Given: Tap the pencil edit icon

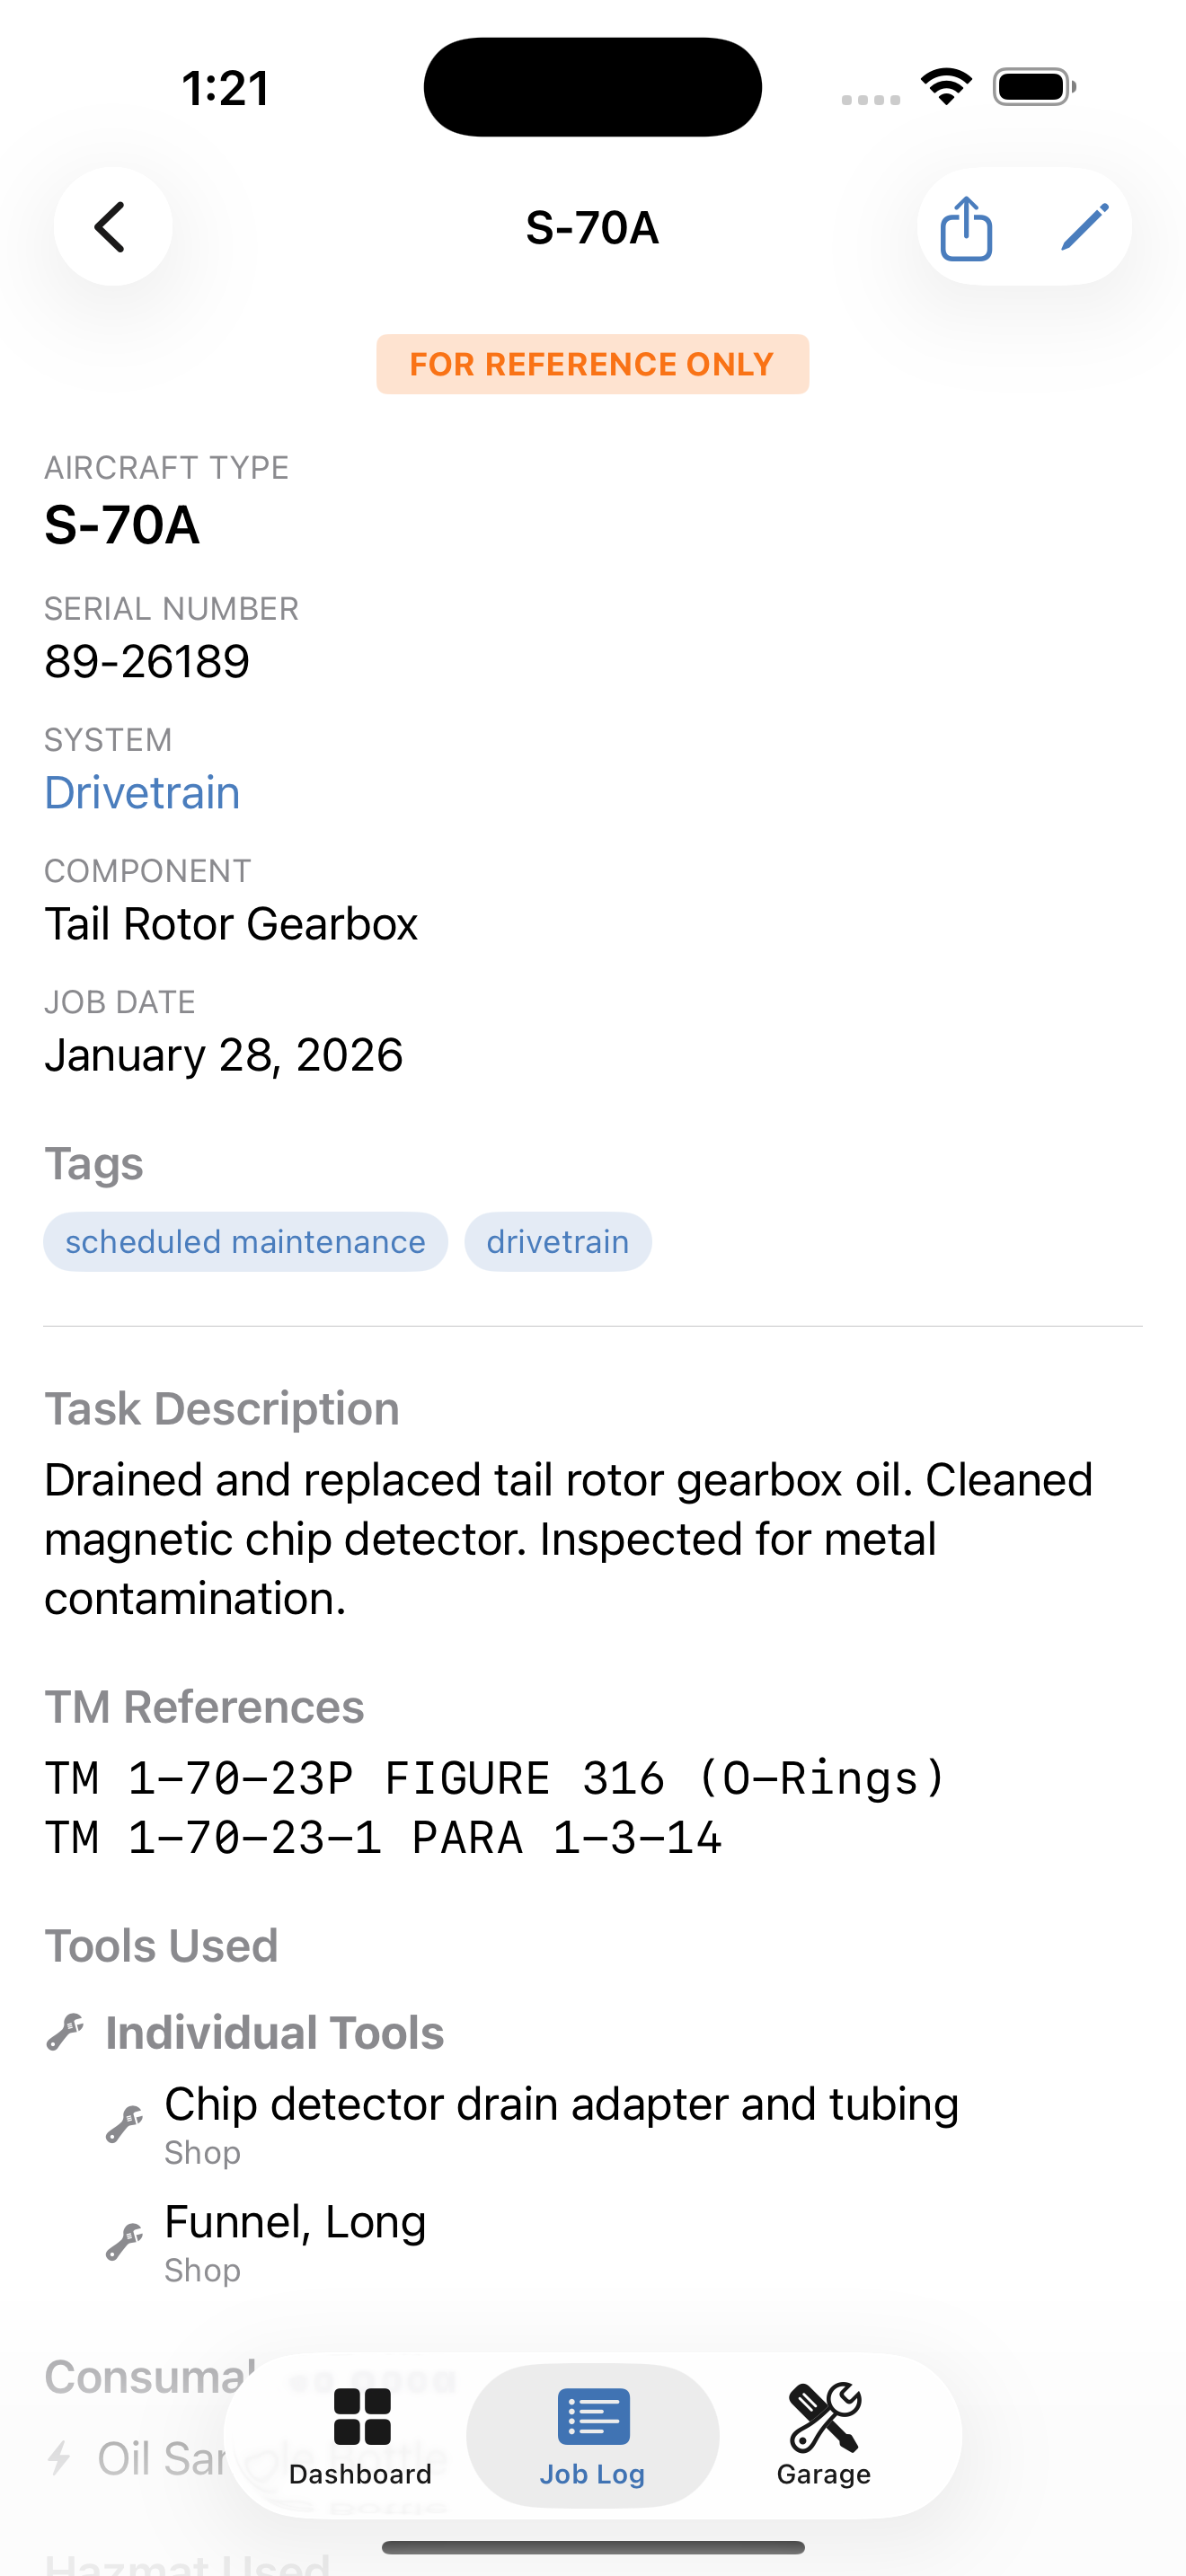Looking at the screenshot, I should point(1084,227).
